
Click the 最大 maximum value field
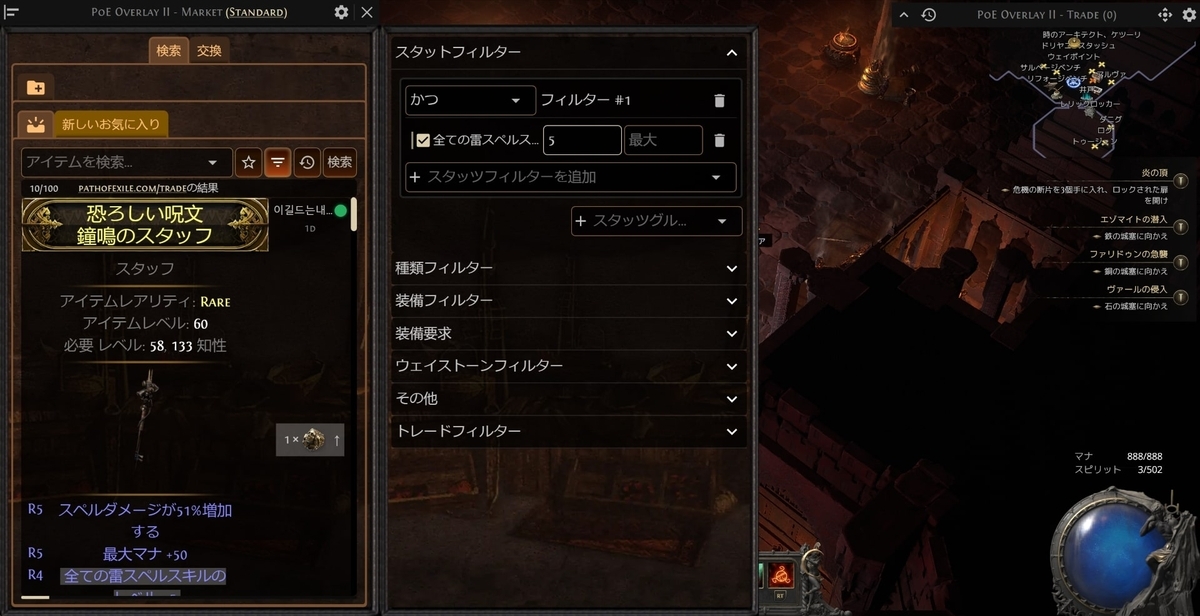tap(663, 140)
